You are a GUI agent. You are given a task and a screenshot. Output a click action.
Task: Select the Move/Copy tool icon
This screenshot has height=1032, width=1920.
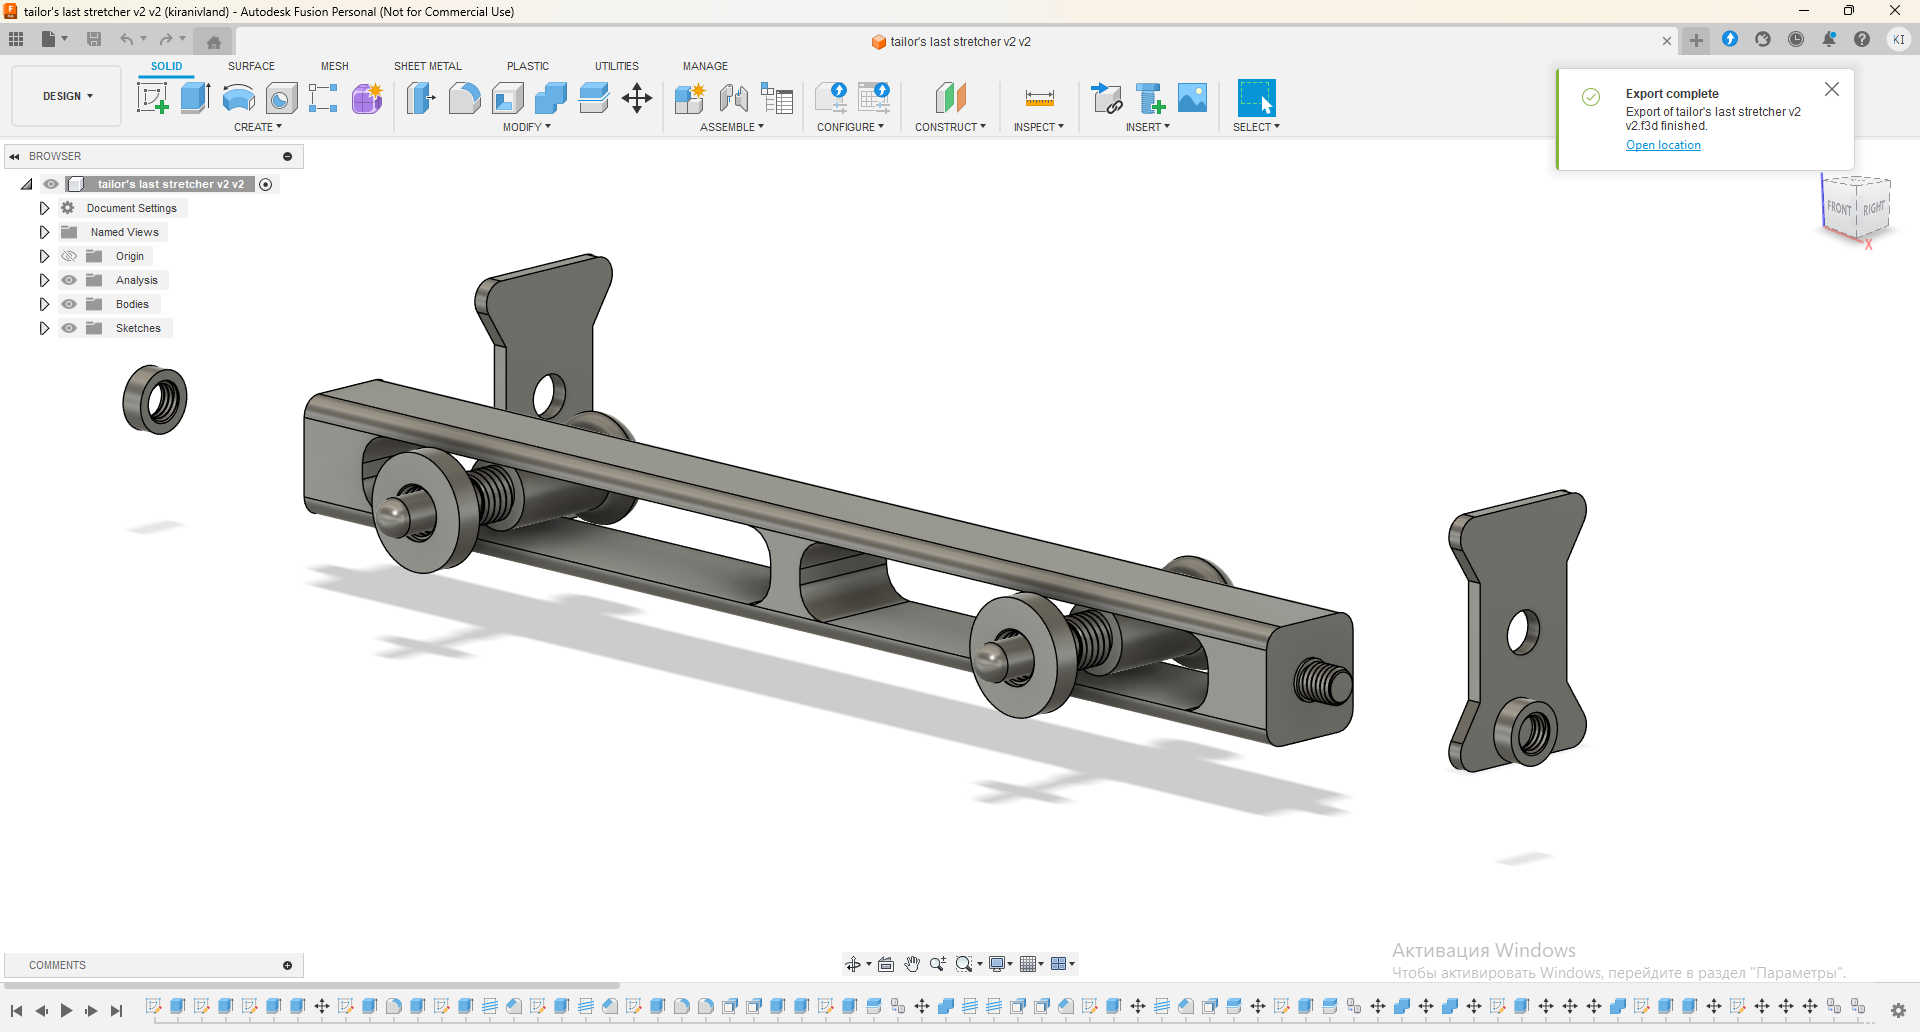tap(637, 98)
